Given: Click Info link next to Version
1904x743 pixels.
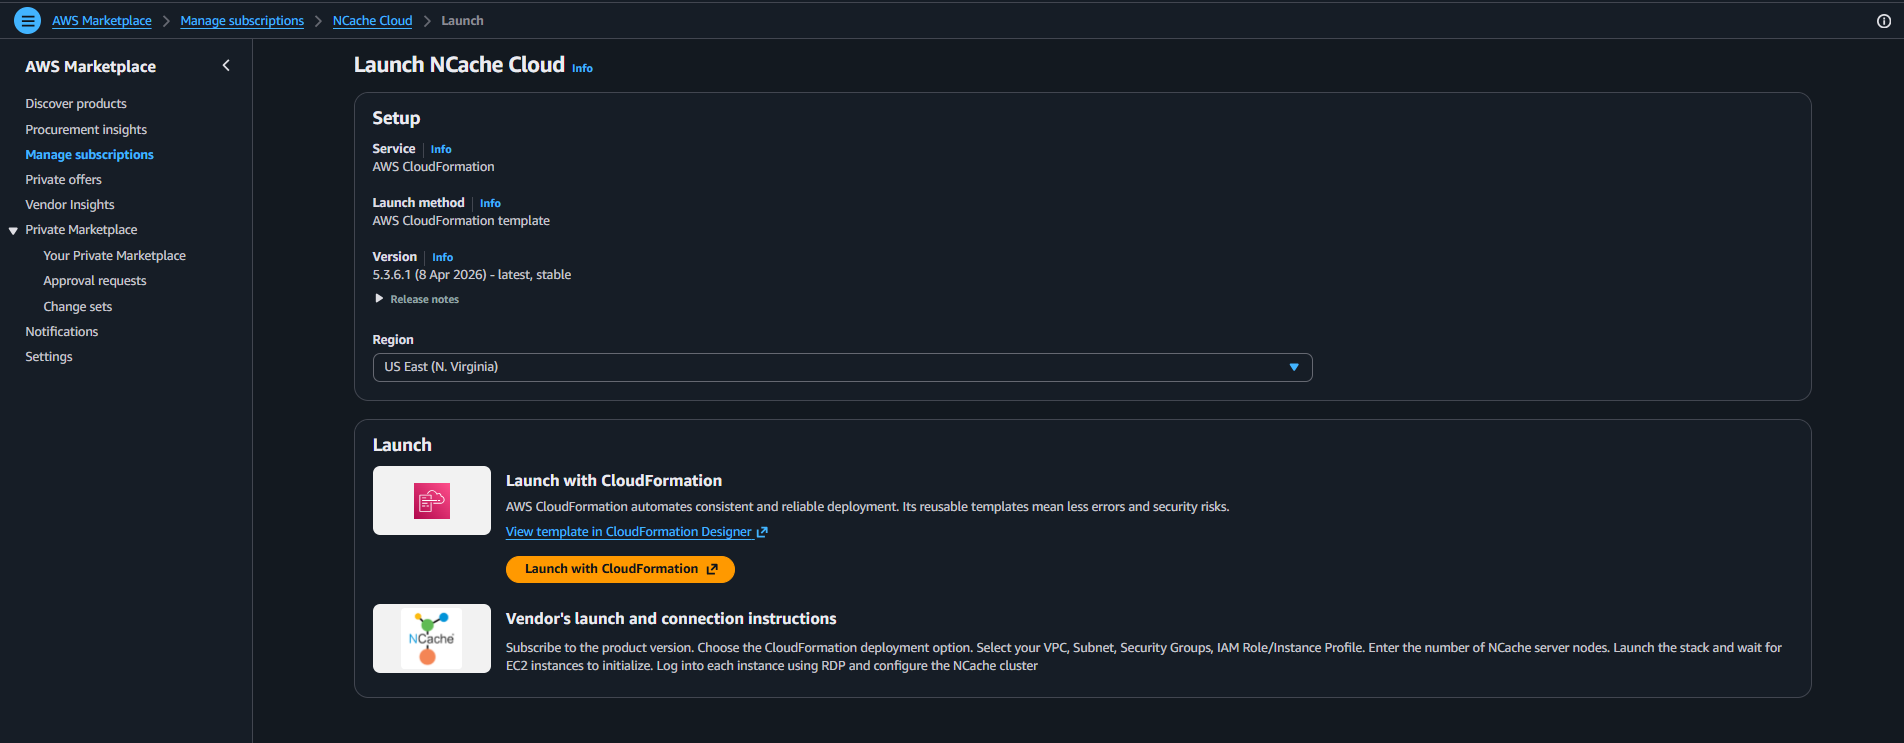Looking at the screenshot, I should [443, 257].
